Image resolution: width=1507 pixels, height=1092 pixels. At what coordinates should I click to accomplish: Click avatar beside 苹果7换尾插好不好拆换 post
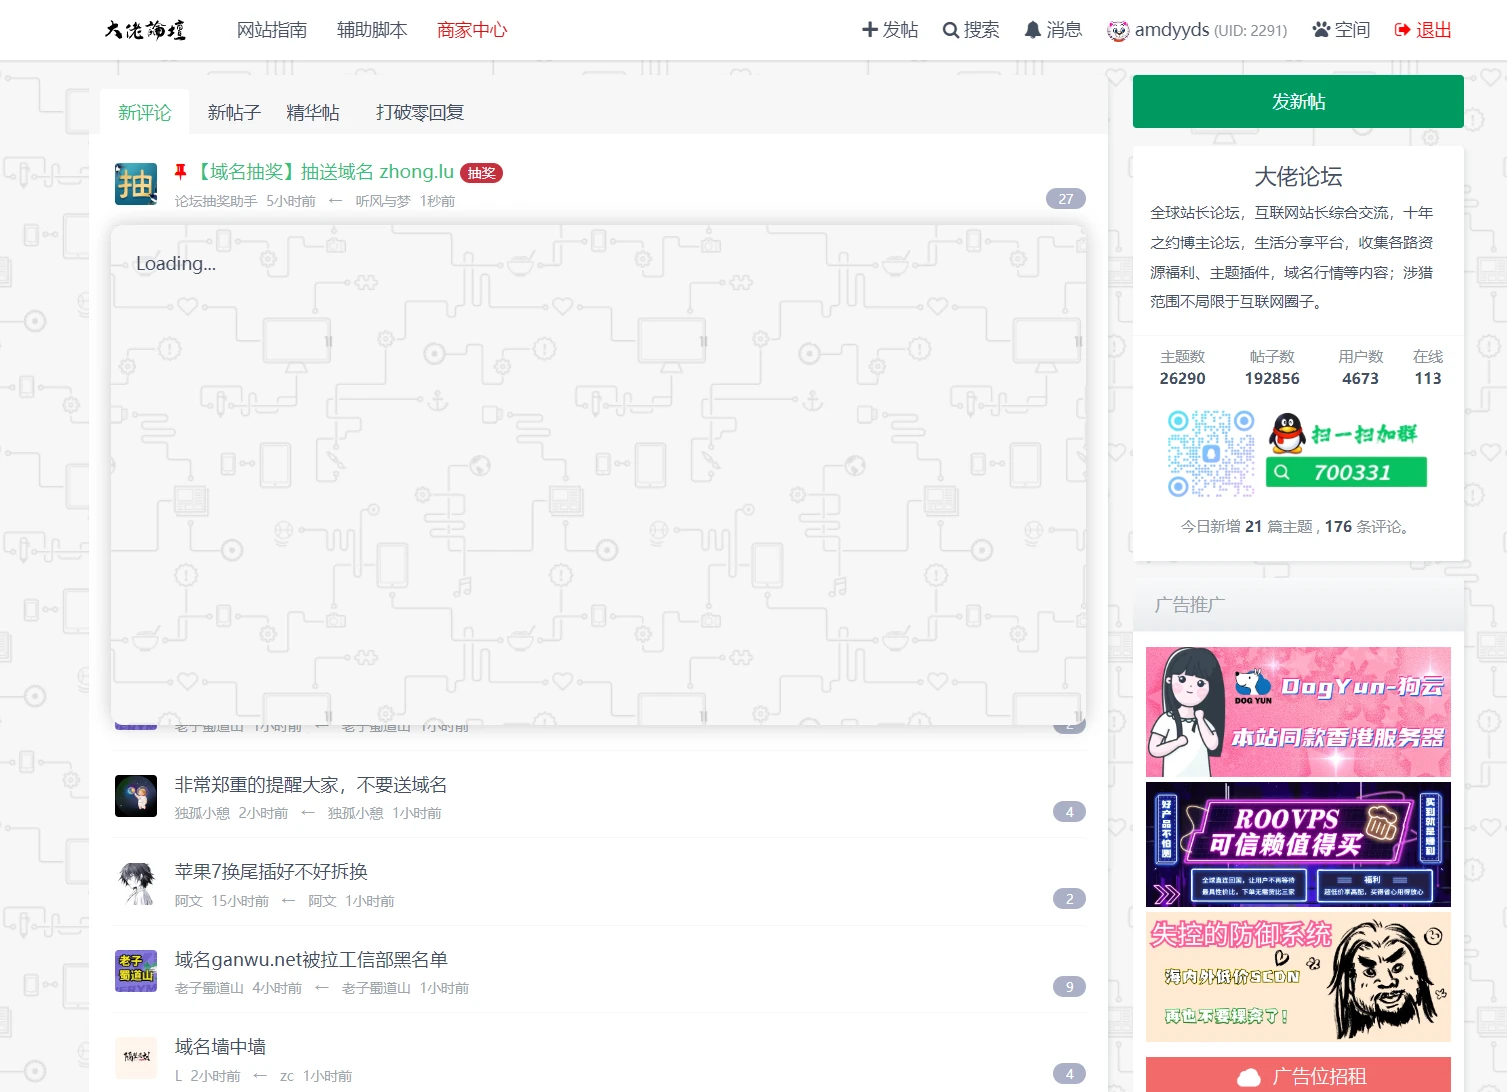[x=136, y=884]
